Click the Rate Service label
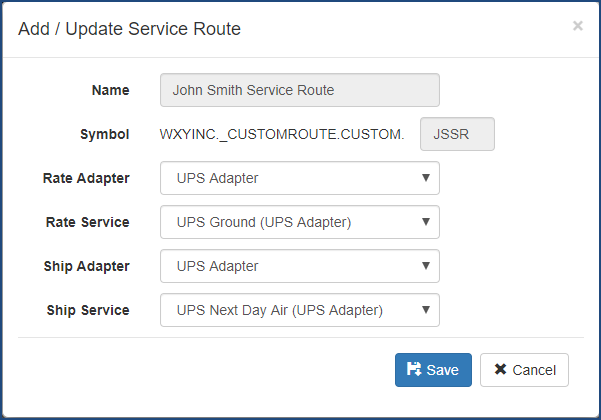The width and height of the screenshot is (601, 420). pos(88,222)
